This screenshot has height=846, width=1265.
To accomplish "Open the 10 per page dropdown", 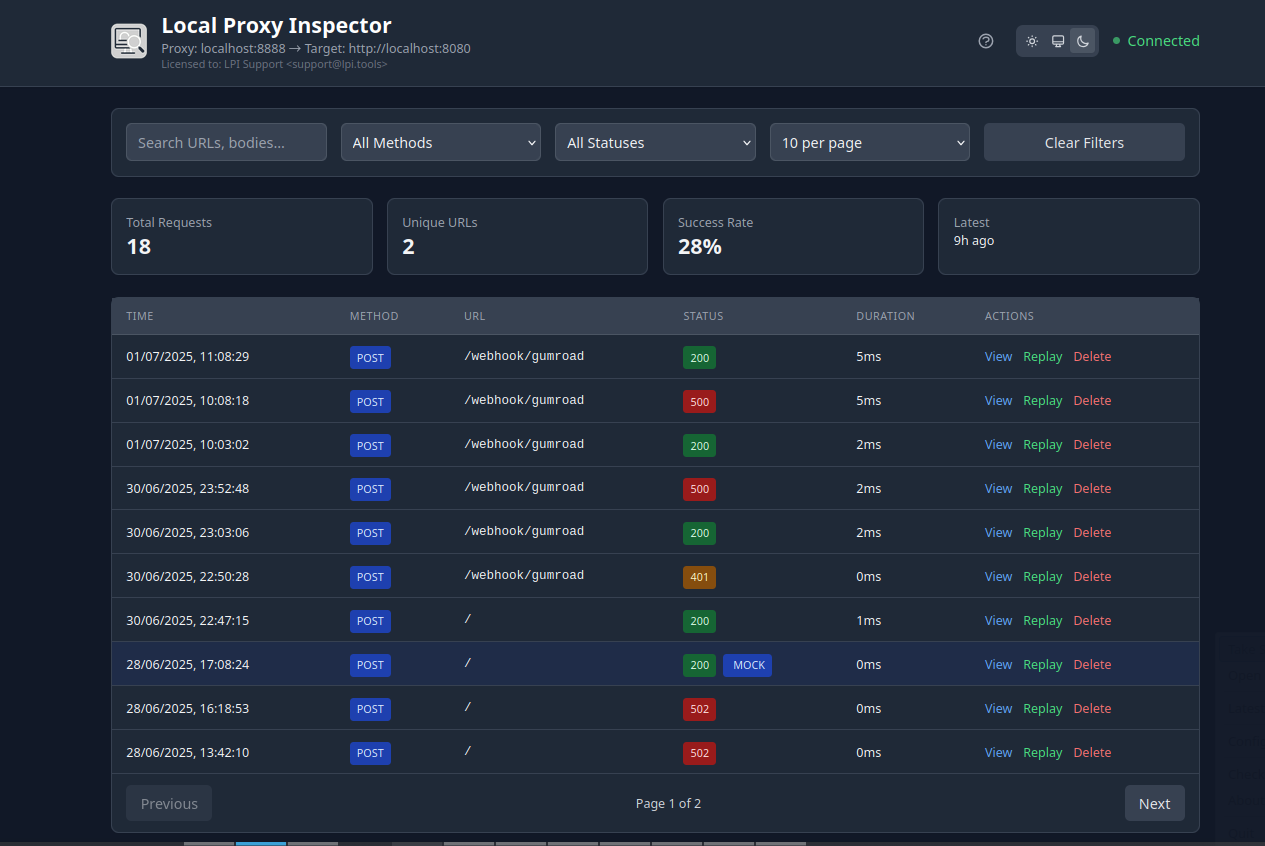I will 870,142.
